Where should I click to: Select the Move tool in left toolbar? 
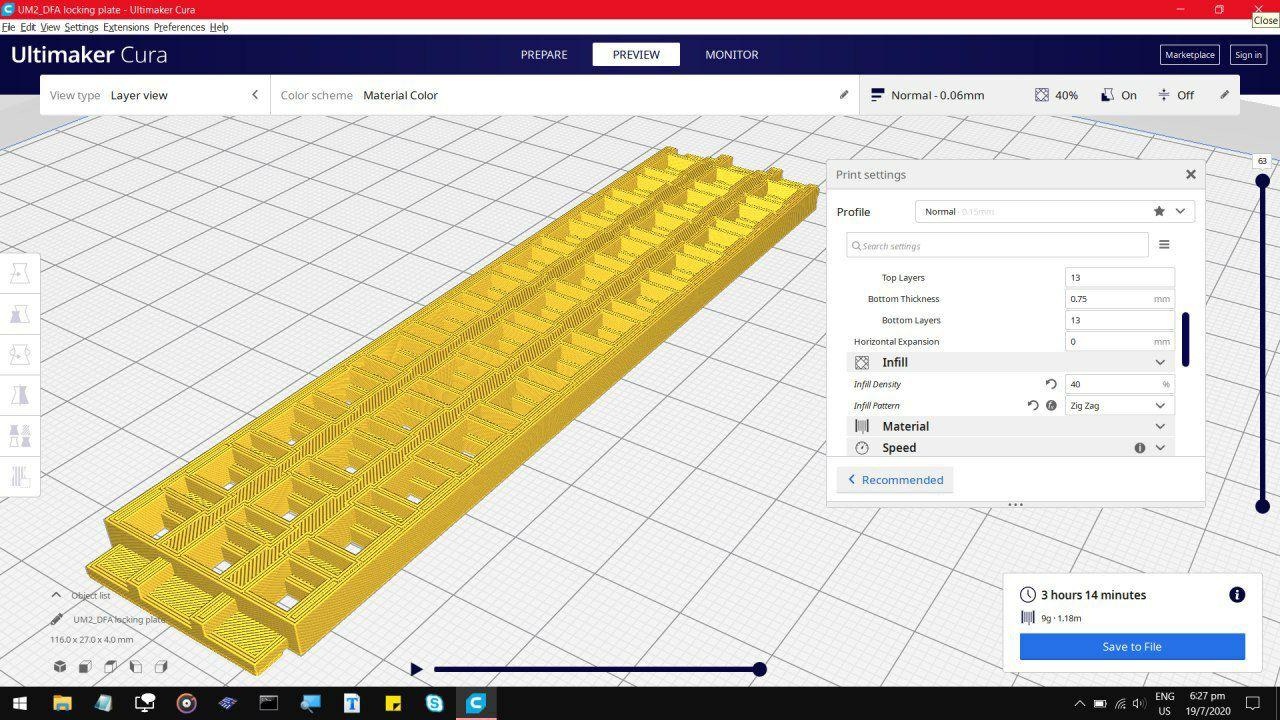tap(19, 273)
